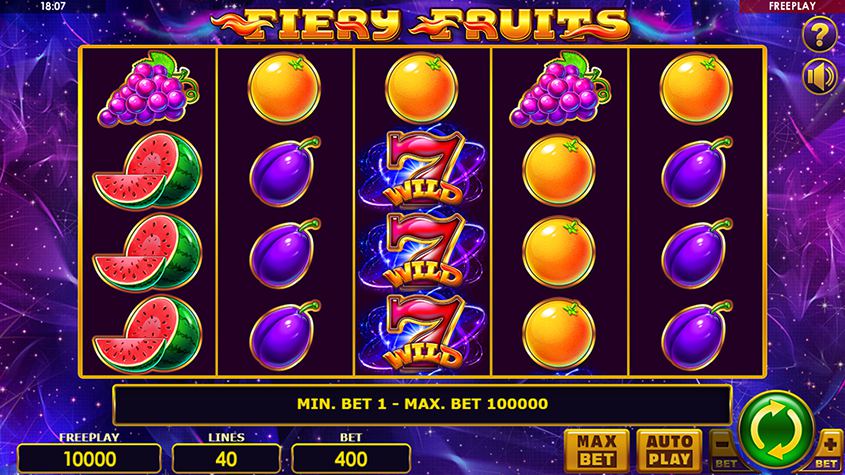The width and height of the screenshot is (845, 475).
Task: Click top watermelon symbol on first reel
Action: pyautogui.click(x=148, y=170)
